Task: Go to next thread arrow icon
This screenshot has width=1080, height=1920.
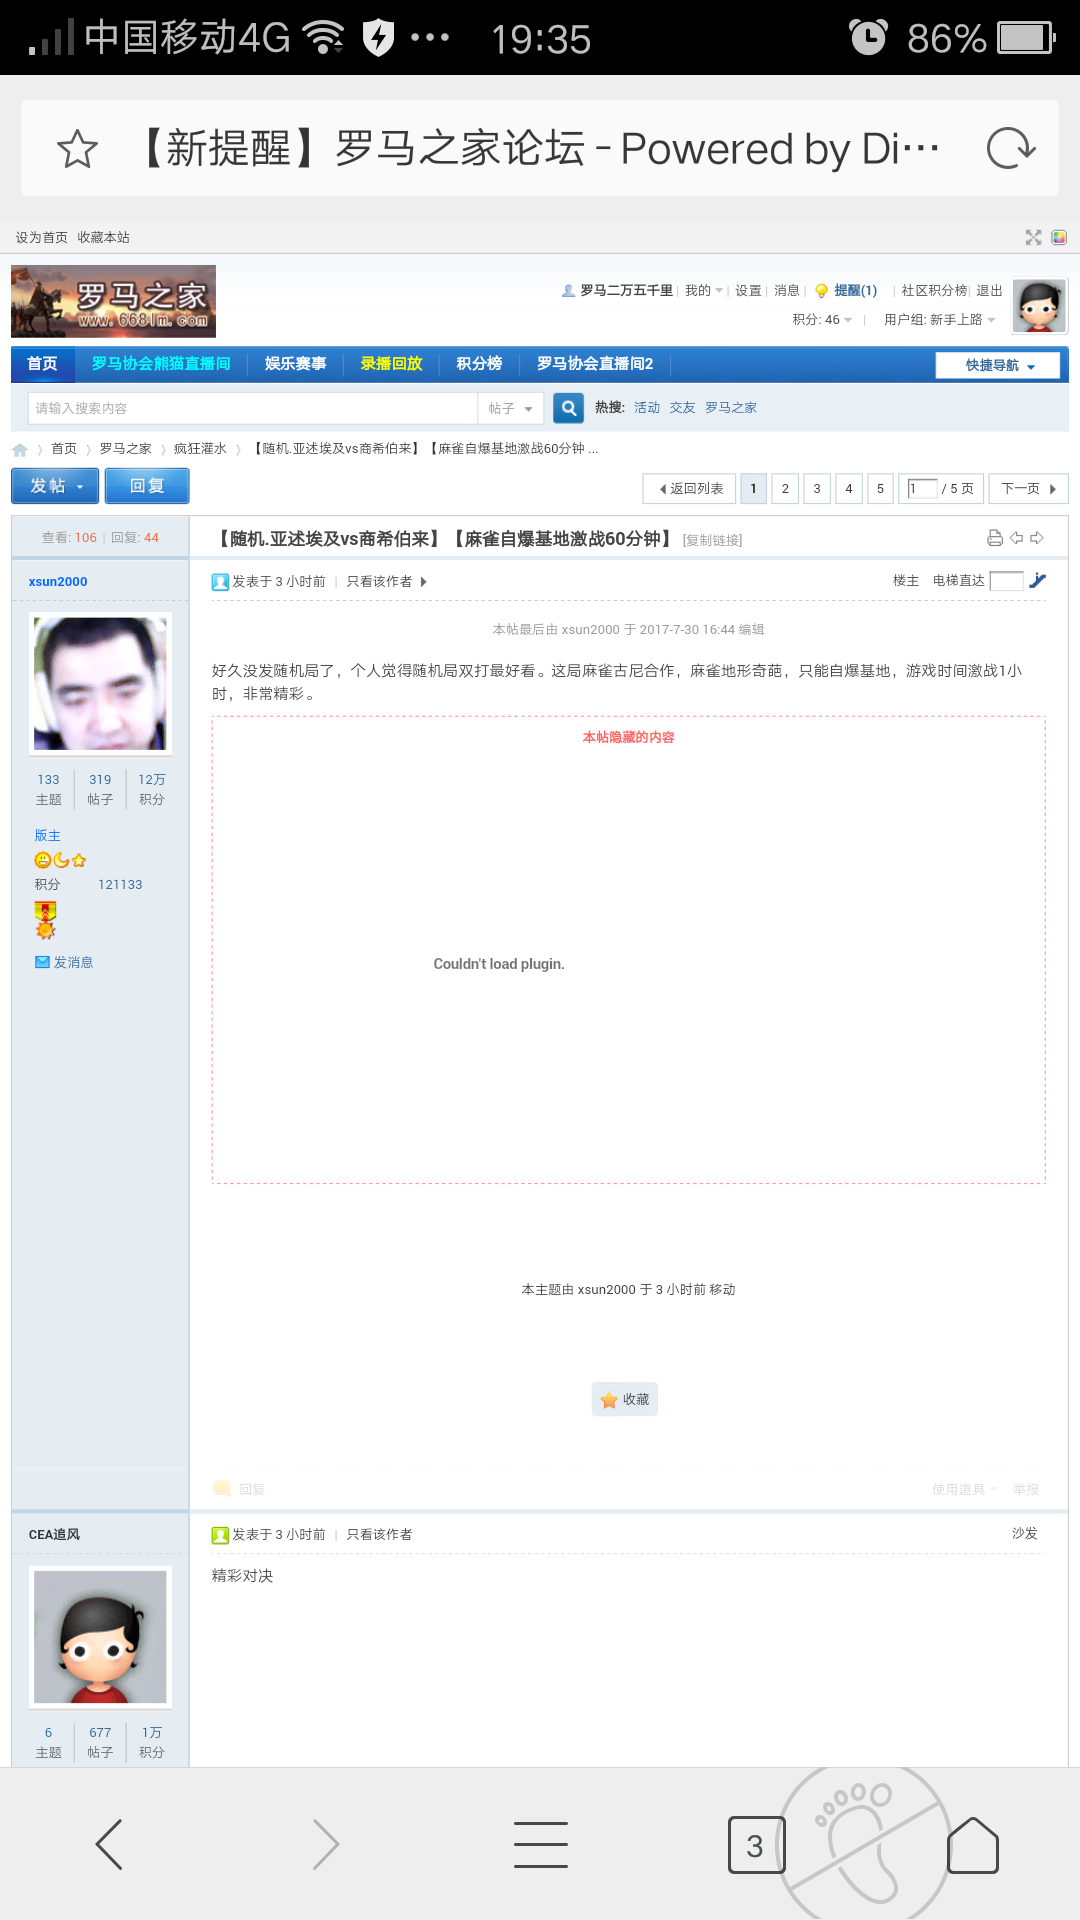Action: [x=1037, y=538]
